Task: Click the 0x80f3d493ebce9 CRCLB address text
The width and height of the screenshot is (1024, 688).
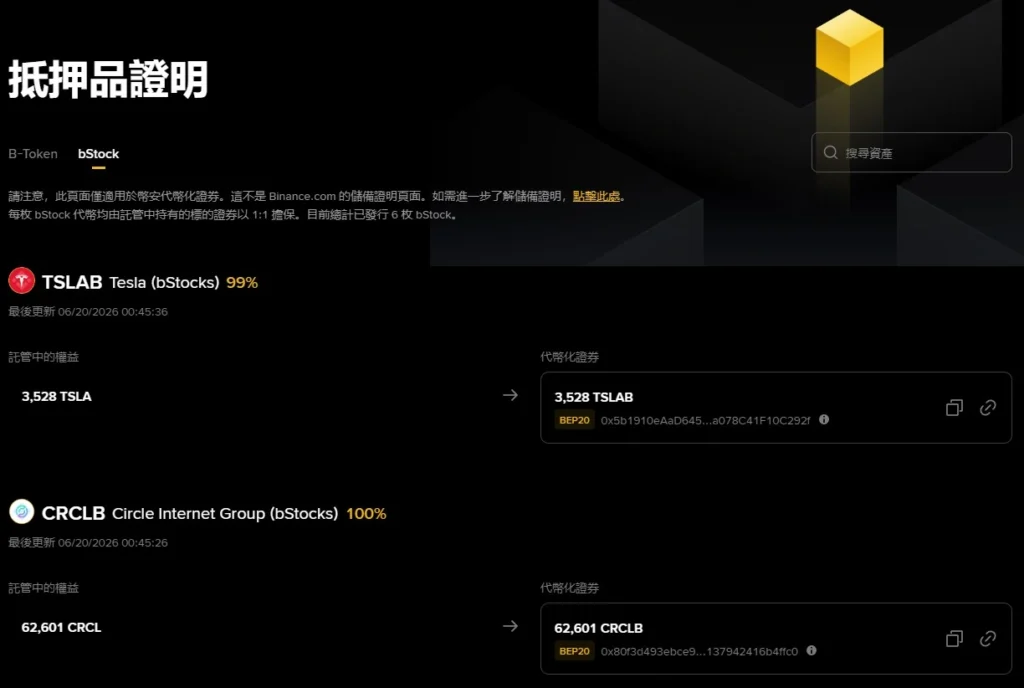Action: click(x=699, y=651)
